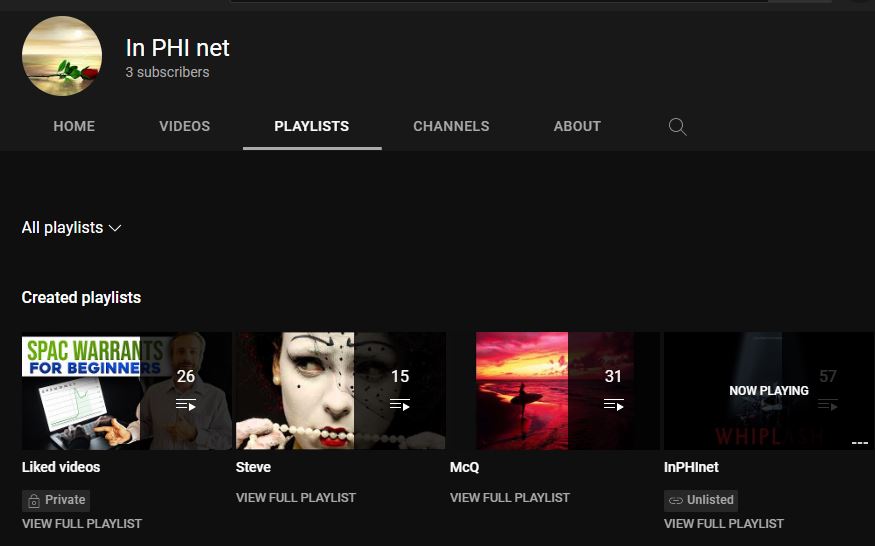Expand the All playlists dropdown
This screenshot has height=546, width=875.
tap(71, 228)
